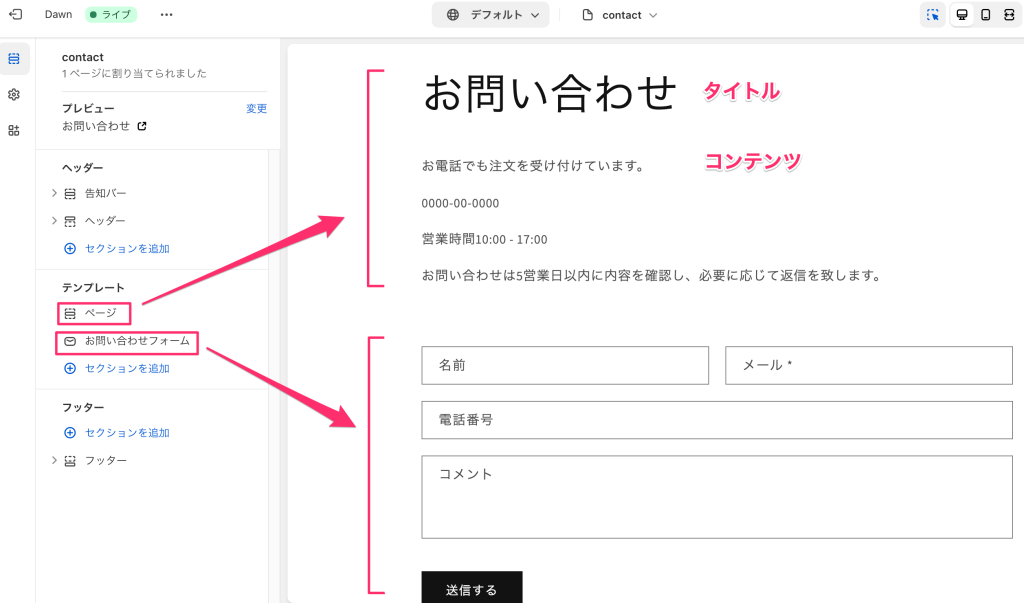This screenshot has width=1024, height=603.
Task: Click the コメント text area
Action: click(716, 497)
